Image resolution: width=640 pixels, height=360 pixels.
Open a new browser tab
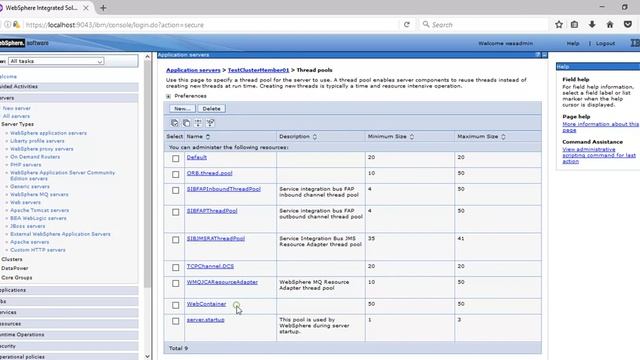click(x=103, y=7)
